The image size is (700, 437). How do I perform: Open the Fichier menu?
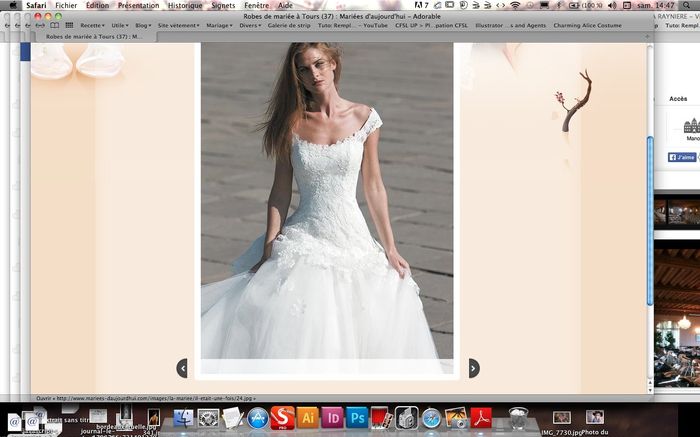pos(66,5)
